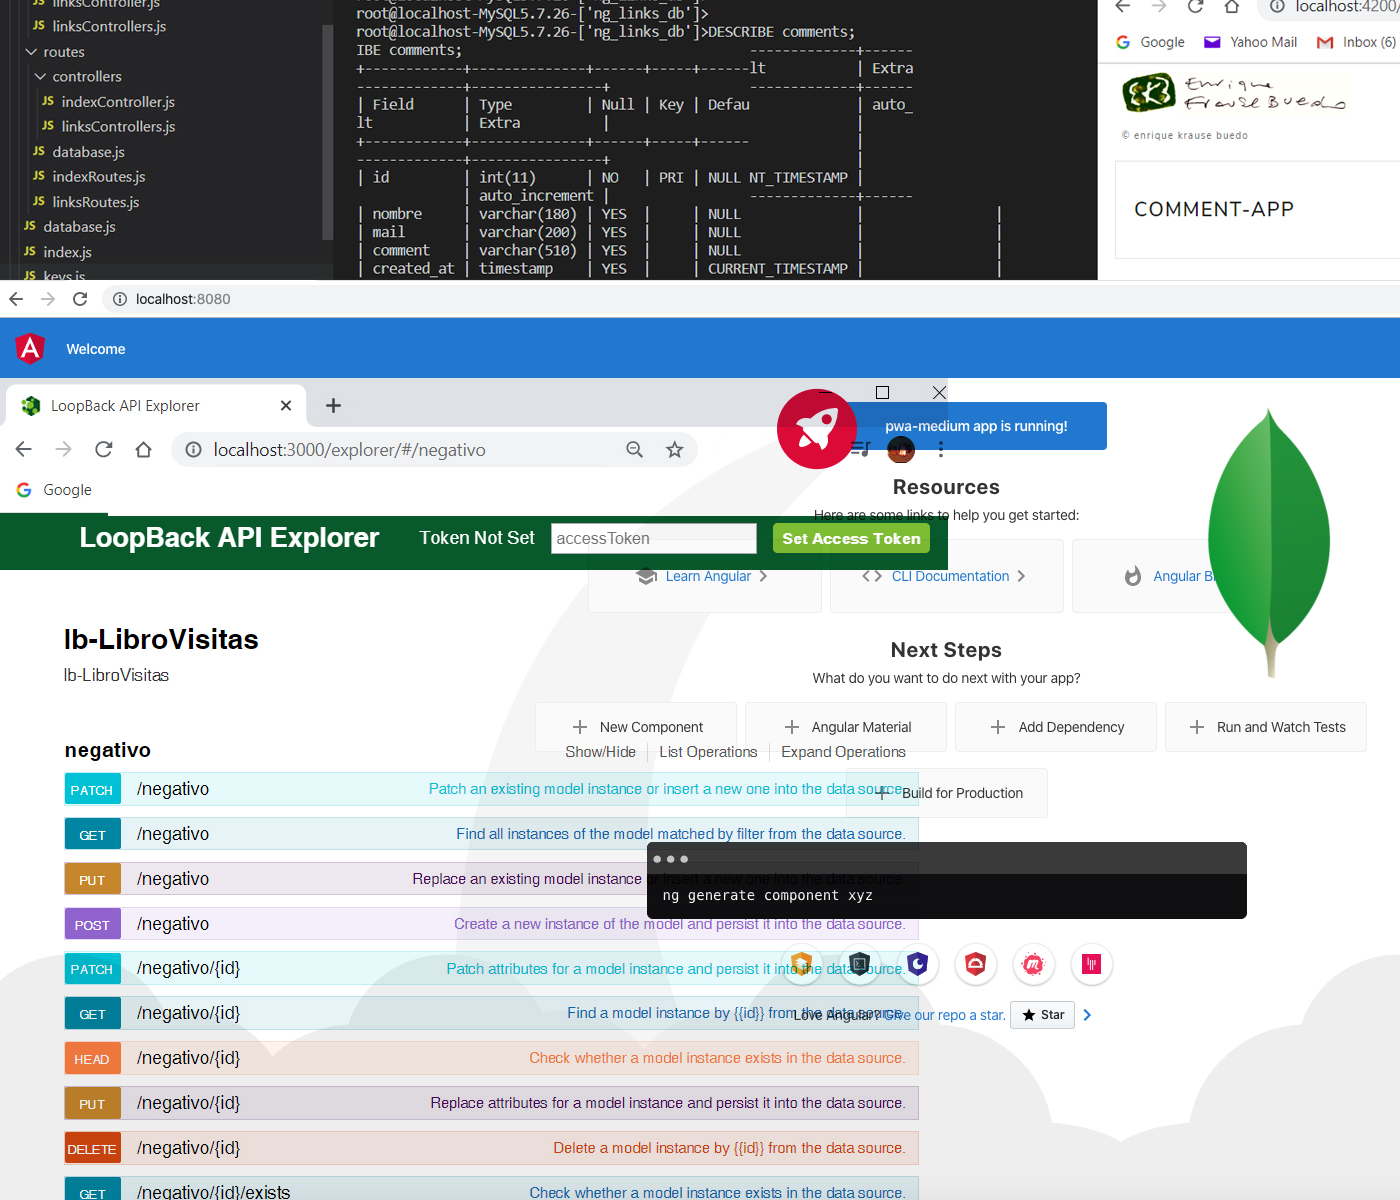
Task: Open the Inbox (6) Gmail bookmark
Action: click(x=1356, y=42)
